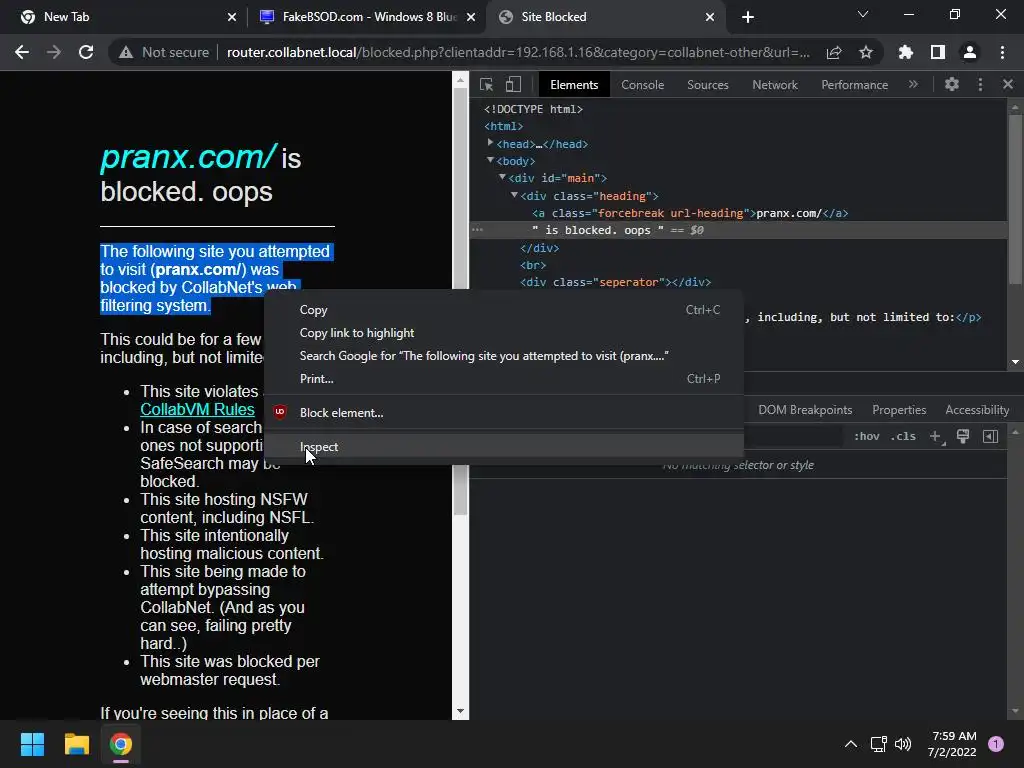The image size is (1024, 768).
Task: Open the Chrome profile avatar
Action: (970, 52)
